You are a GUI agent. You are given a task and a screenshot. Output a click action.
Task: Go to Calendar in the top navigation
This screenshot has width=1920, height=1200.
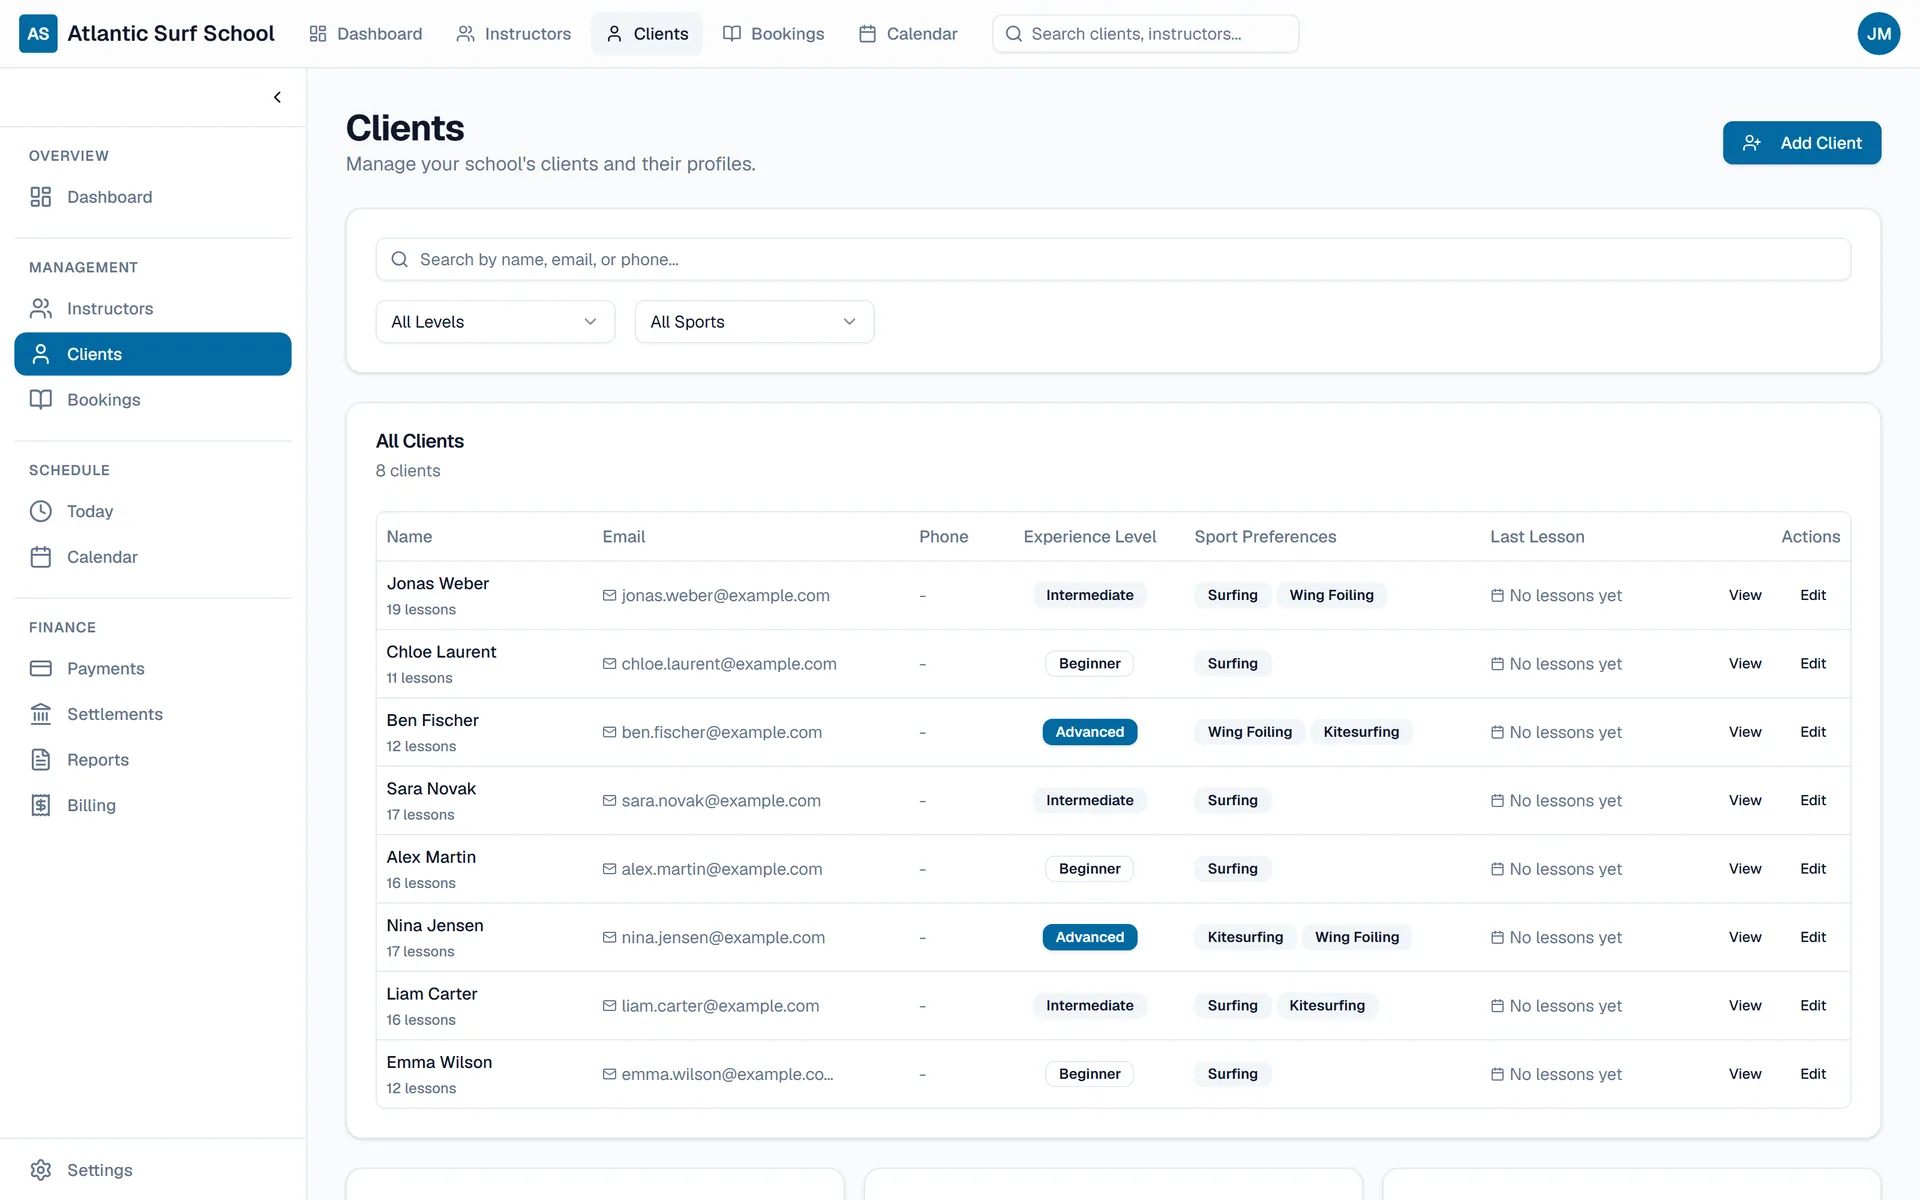908,34
